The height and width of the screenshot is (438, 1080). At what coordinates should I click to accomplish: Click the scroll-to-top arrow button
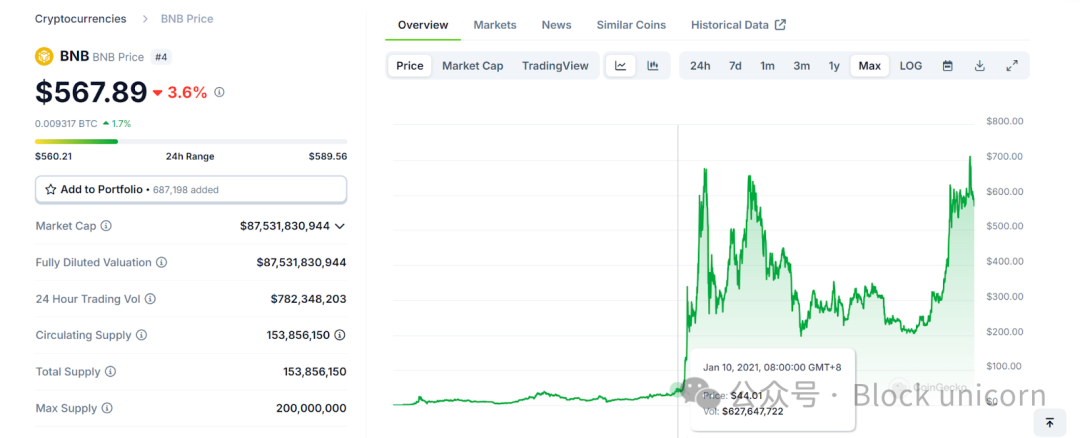[1050, 423]
